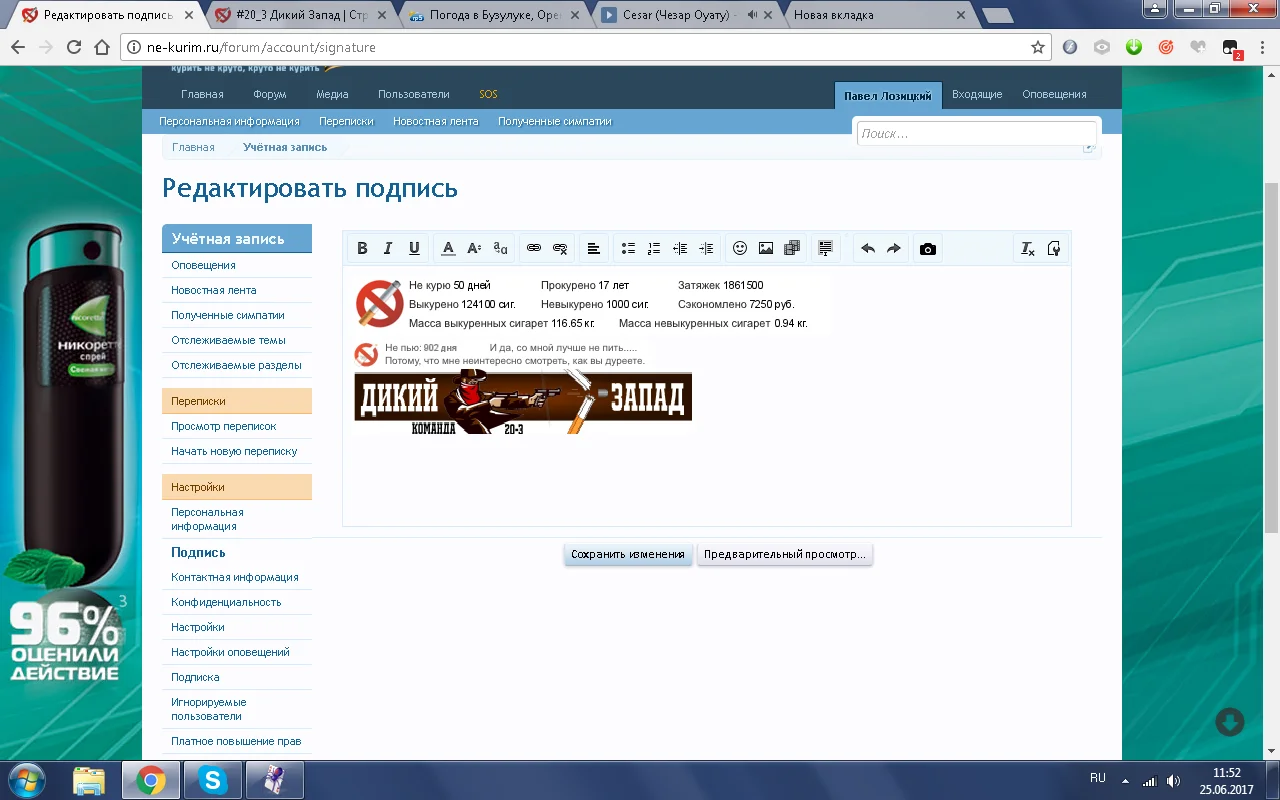
Task: Click the Сохранить изменения button
Action: (x=628, y=554)
